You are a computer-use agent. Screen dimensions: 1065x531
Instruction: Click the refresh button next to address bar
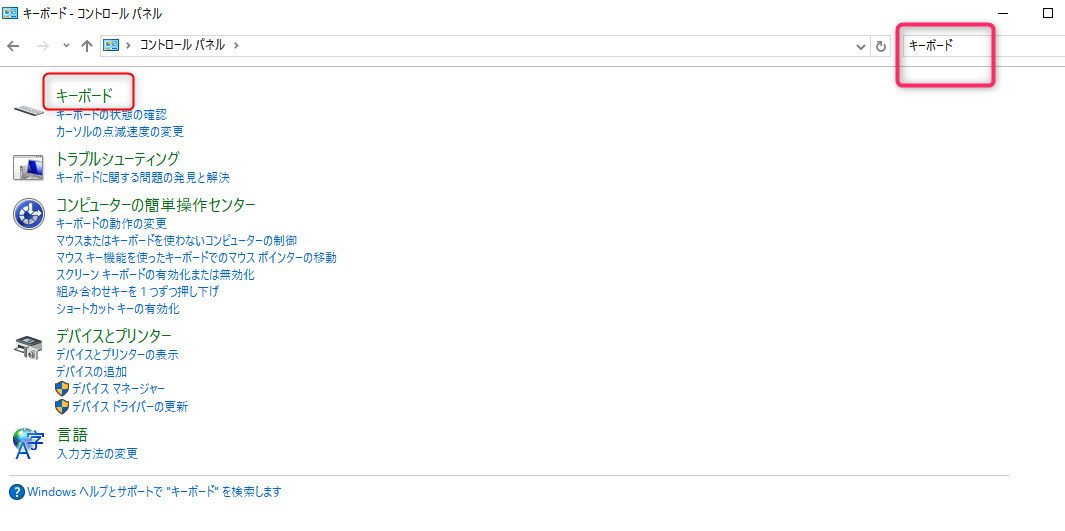[881, 46]
